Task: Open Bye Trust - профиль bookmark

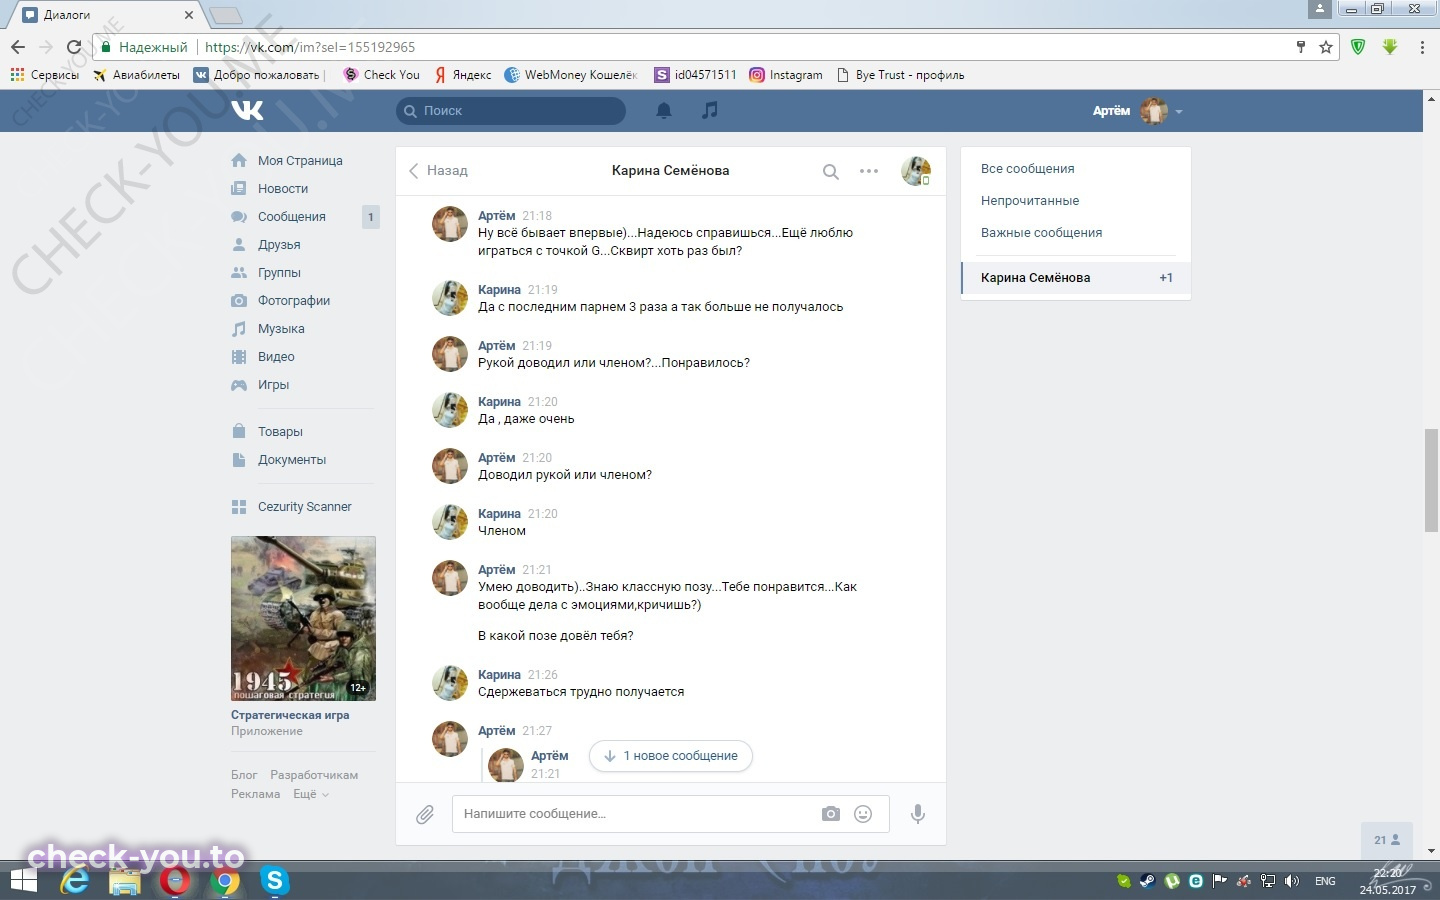Action: coord(900,75)
